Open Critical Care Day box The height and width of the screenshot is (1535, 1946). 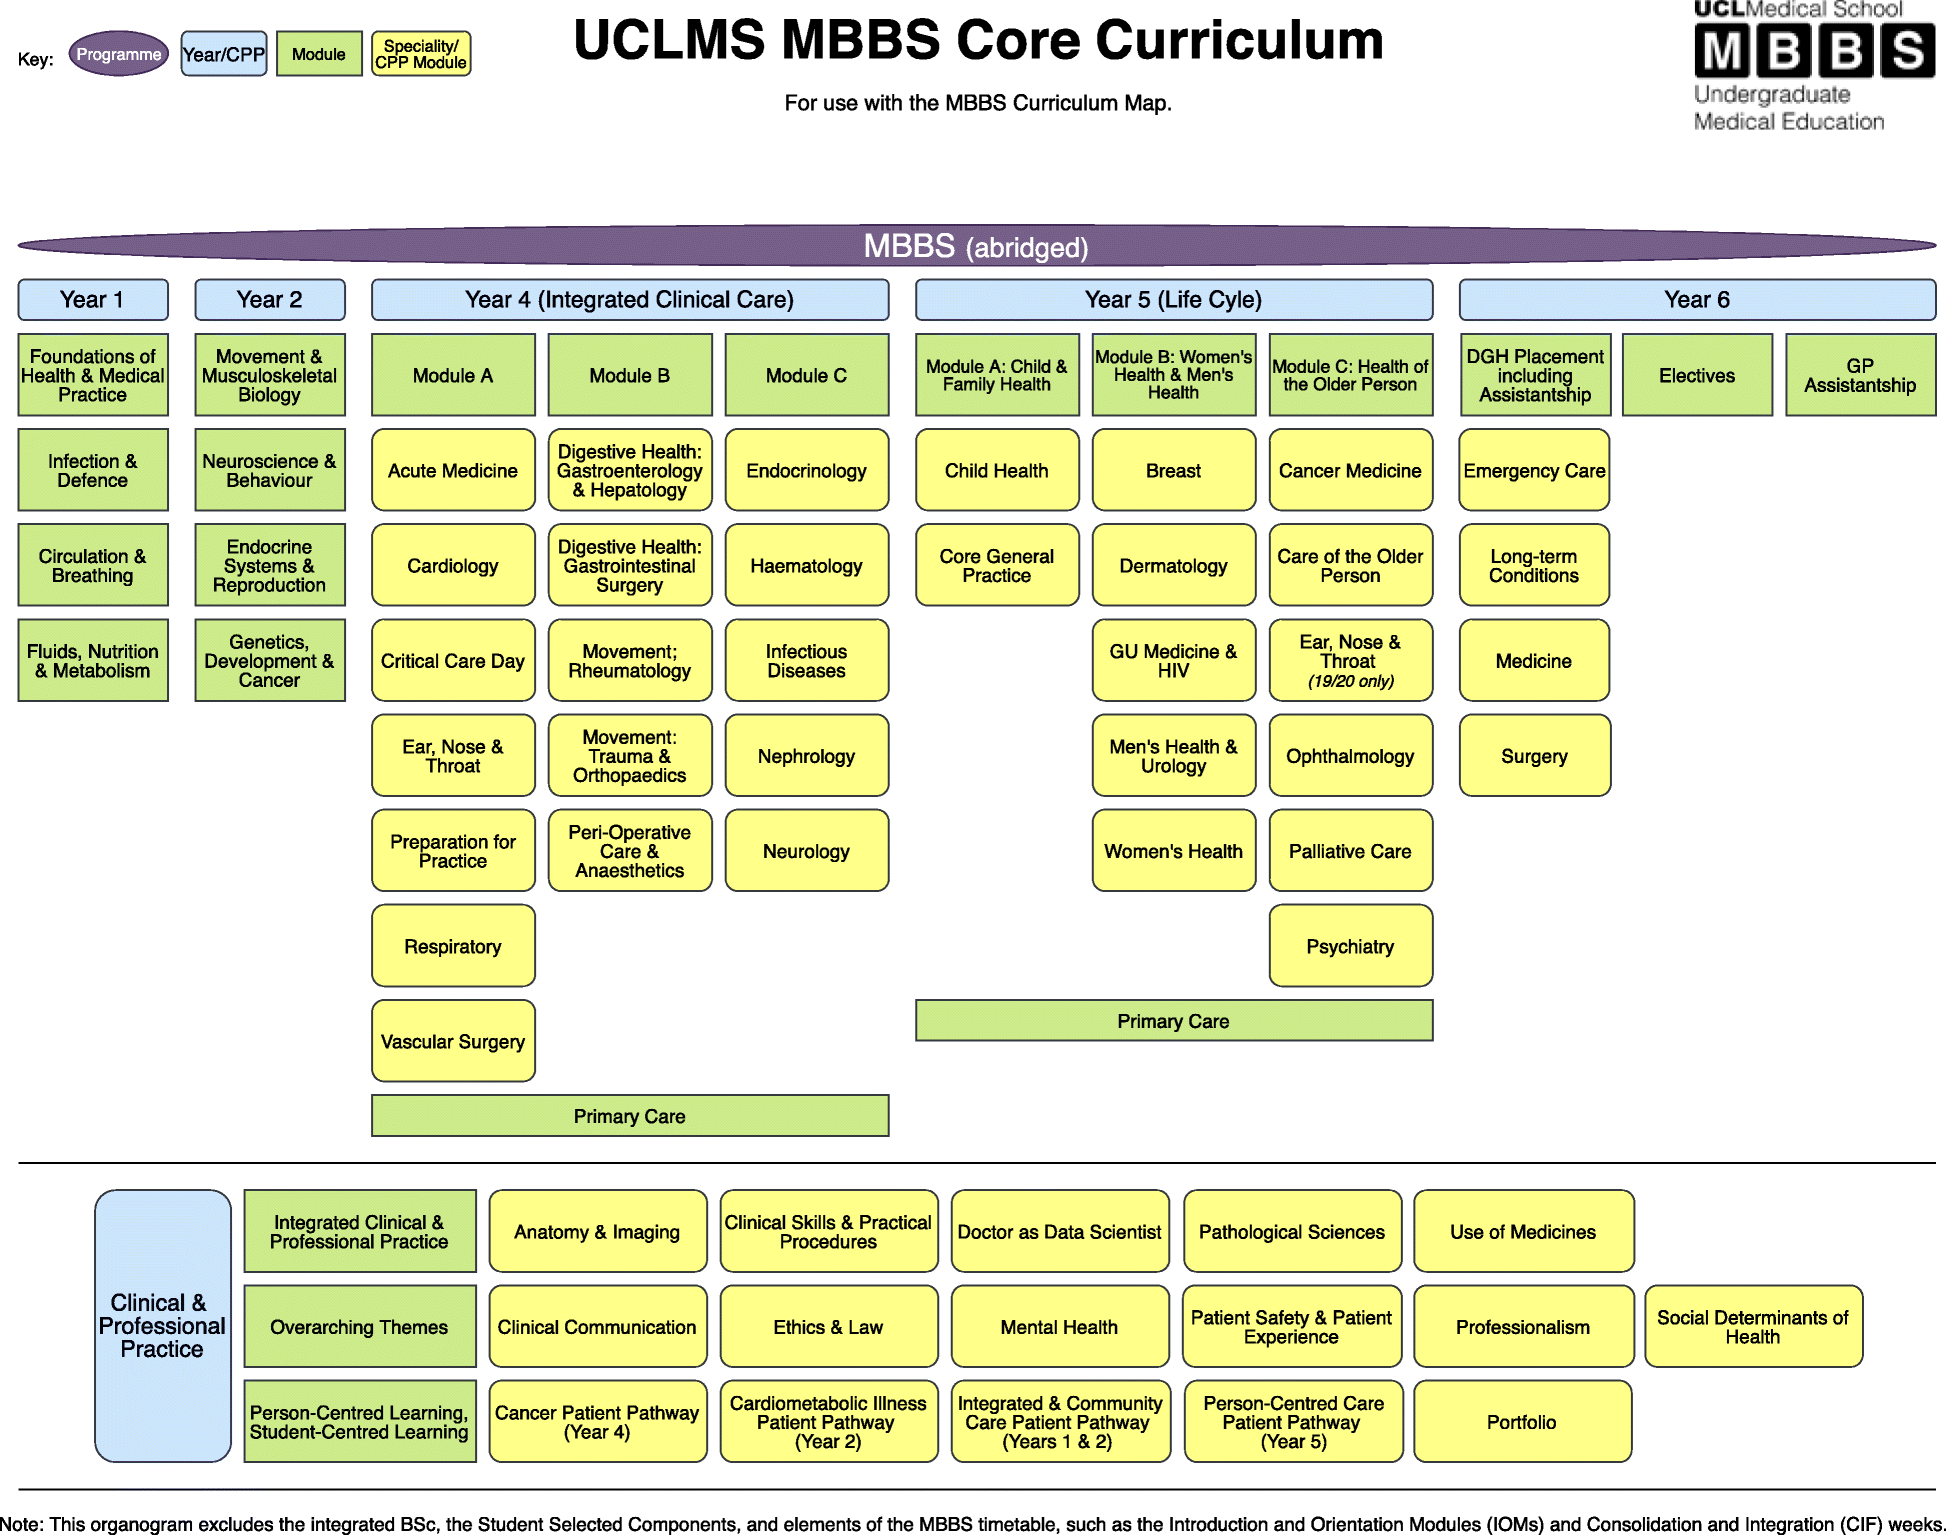(453, 660)
